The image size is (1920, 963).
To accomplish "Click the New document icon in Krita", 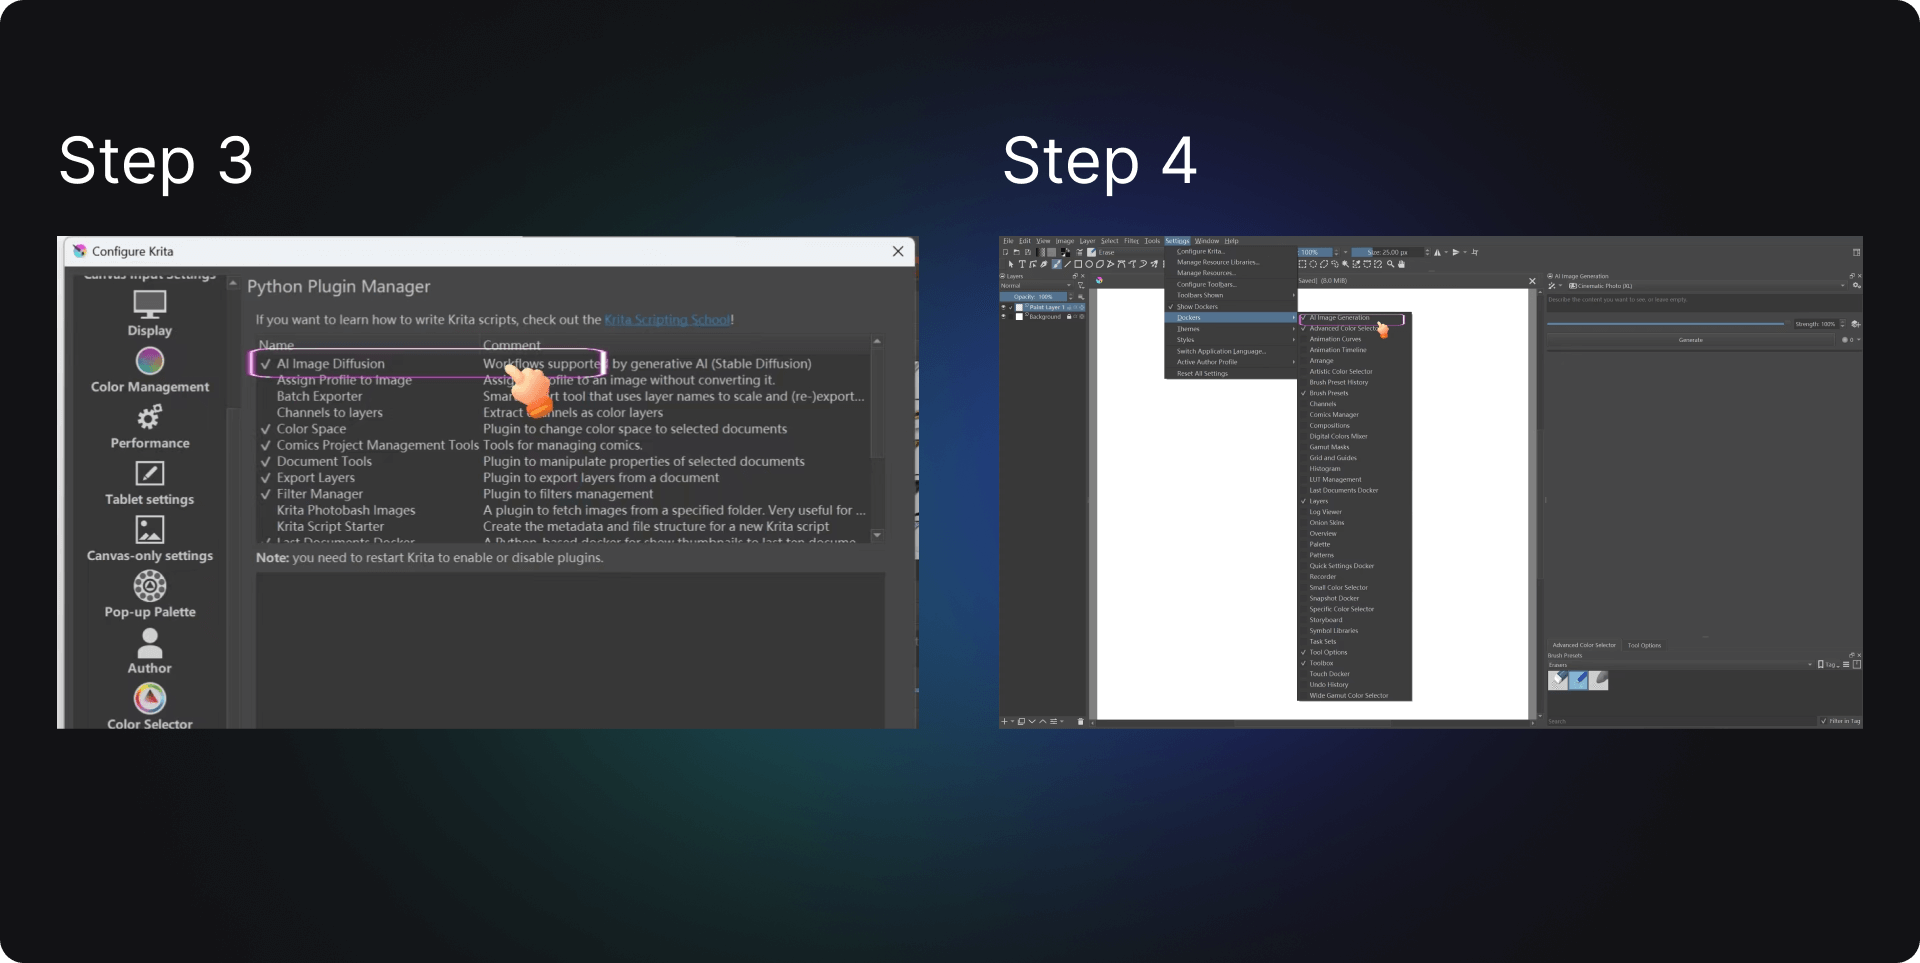I will click(1005, 252).
